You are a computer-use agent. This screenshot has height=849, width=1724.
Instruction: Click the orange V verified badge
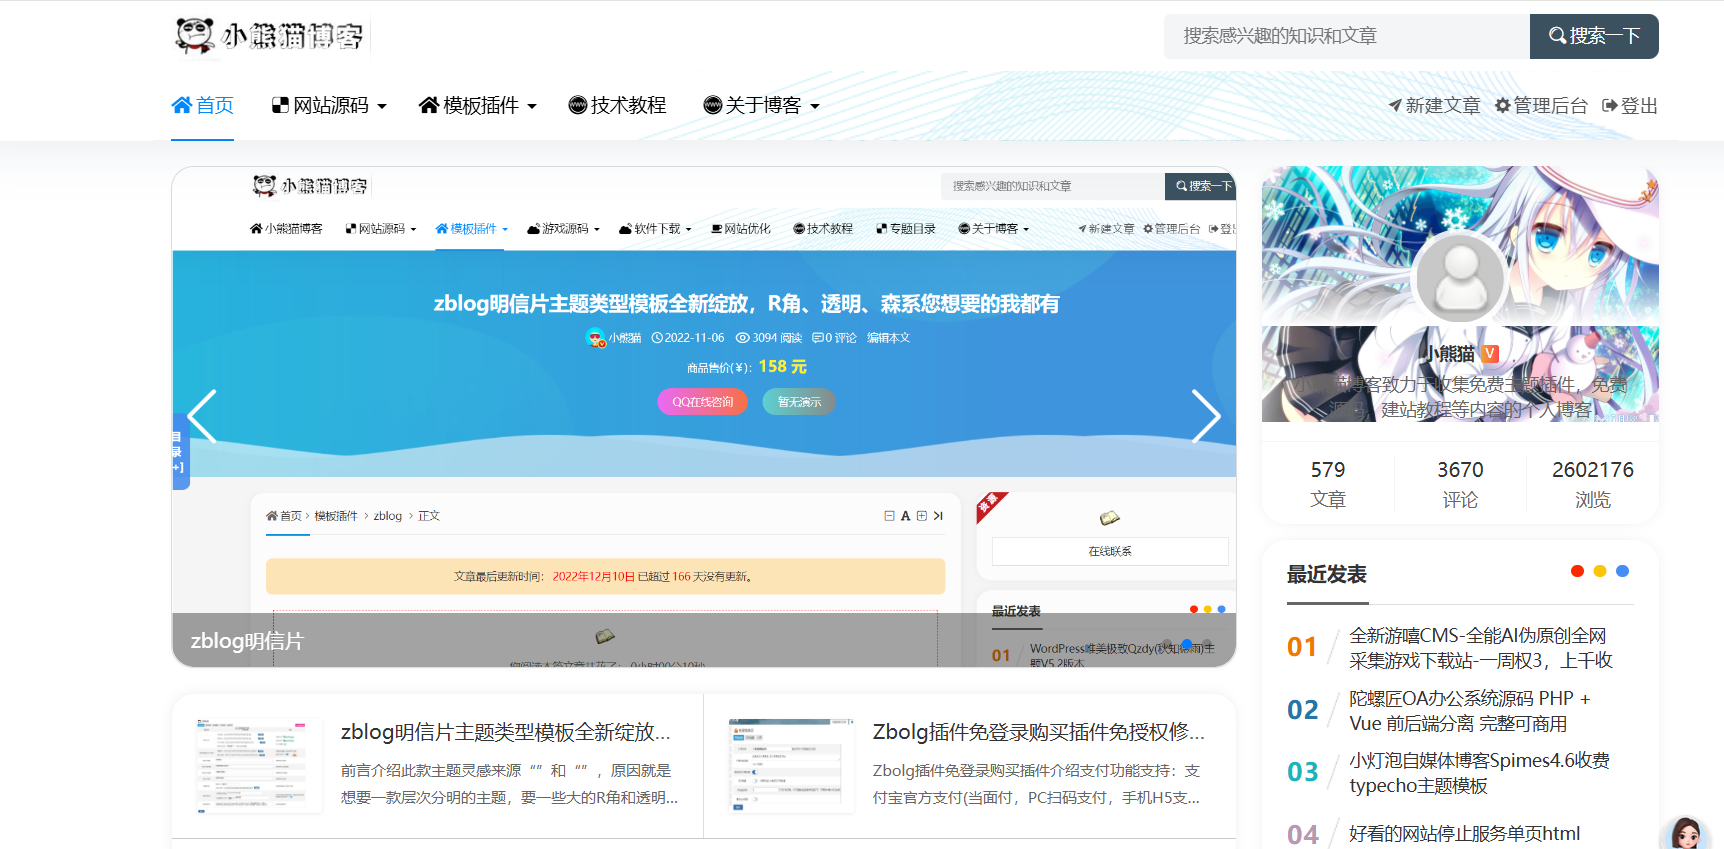[1490, 353]
